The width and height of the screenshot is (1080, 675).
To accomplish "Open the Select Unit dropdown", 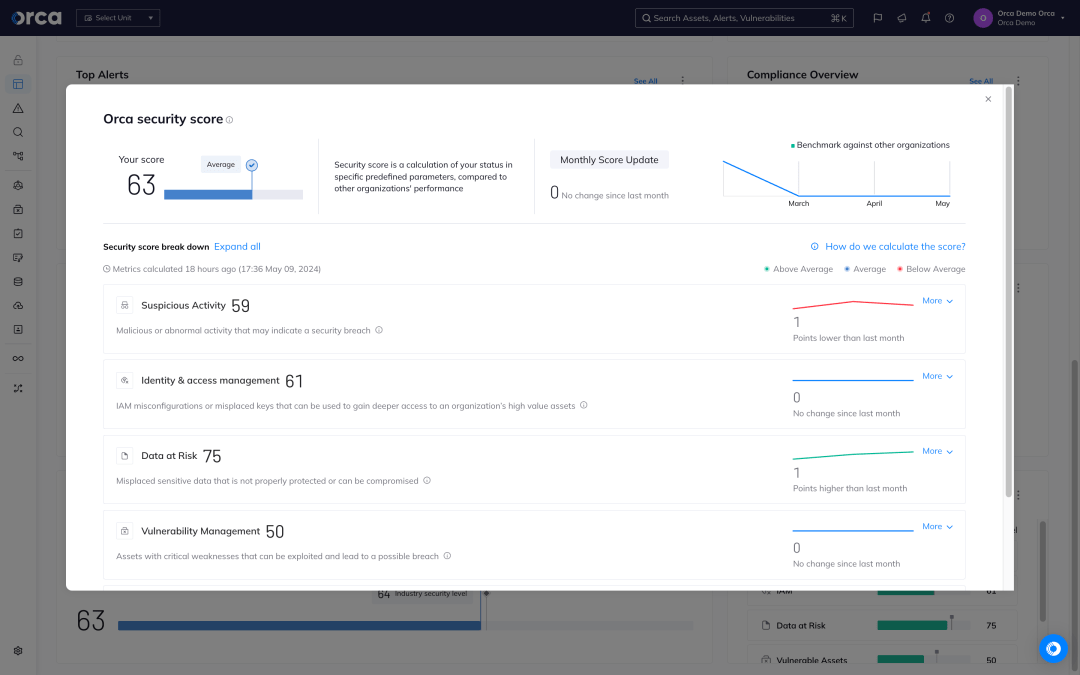I will click(x=118, y=18).
